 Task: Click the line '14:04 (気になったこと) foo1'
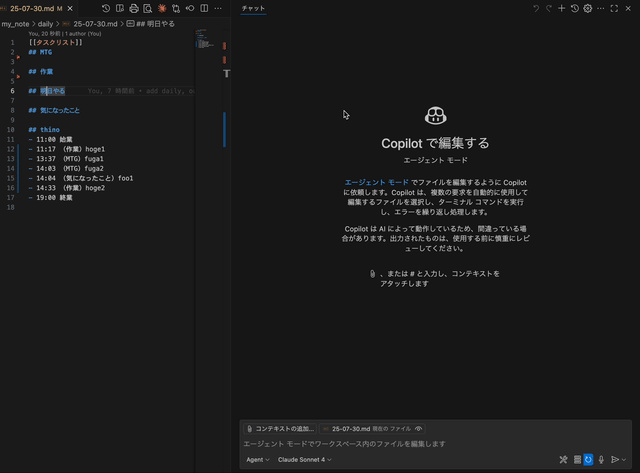[x=81, y=178]
